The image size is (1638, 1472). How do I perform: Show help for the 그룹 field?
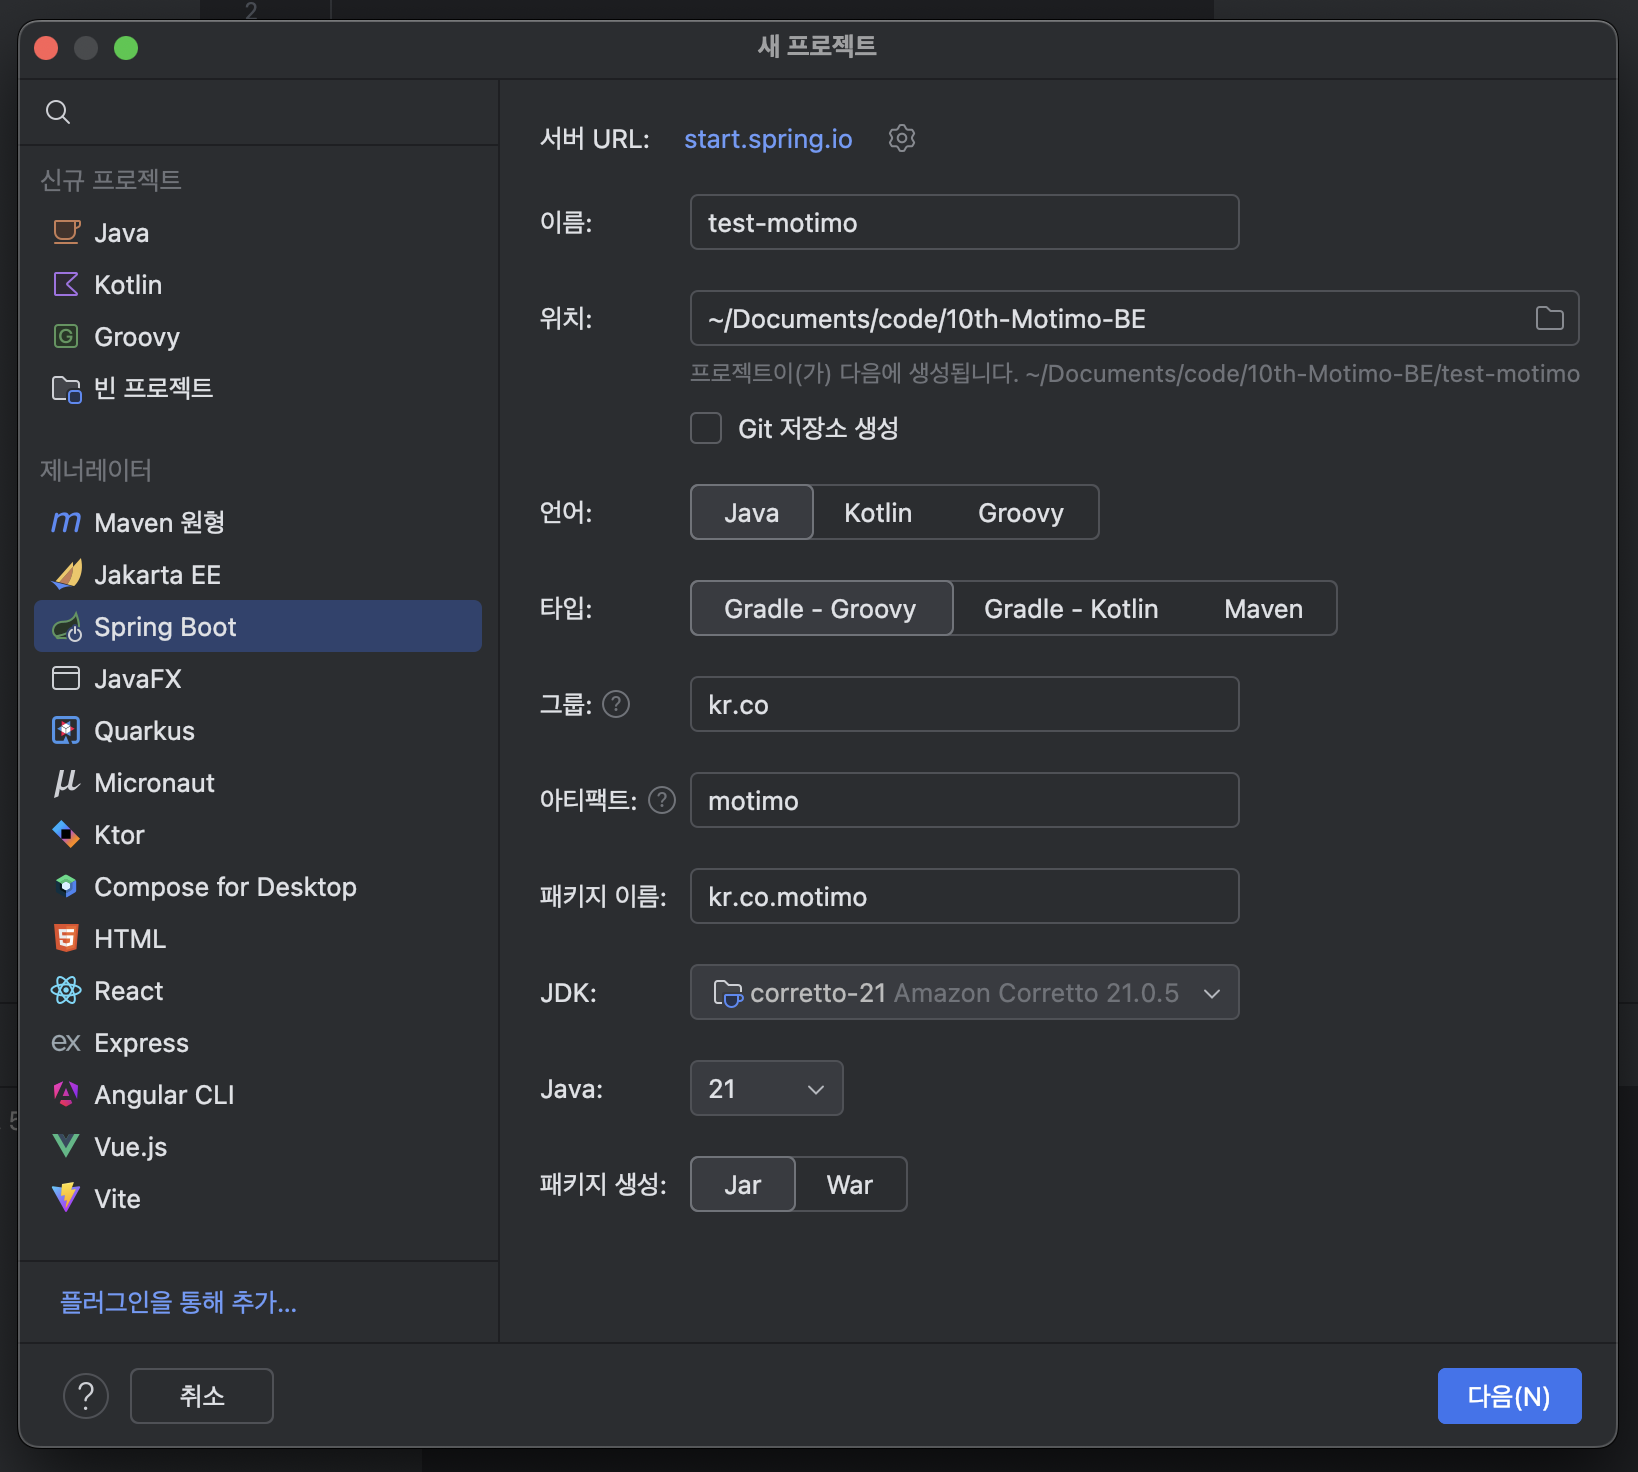tap(617, 704)
